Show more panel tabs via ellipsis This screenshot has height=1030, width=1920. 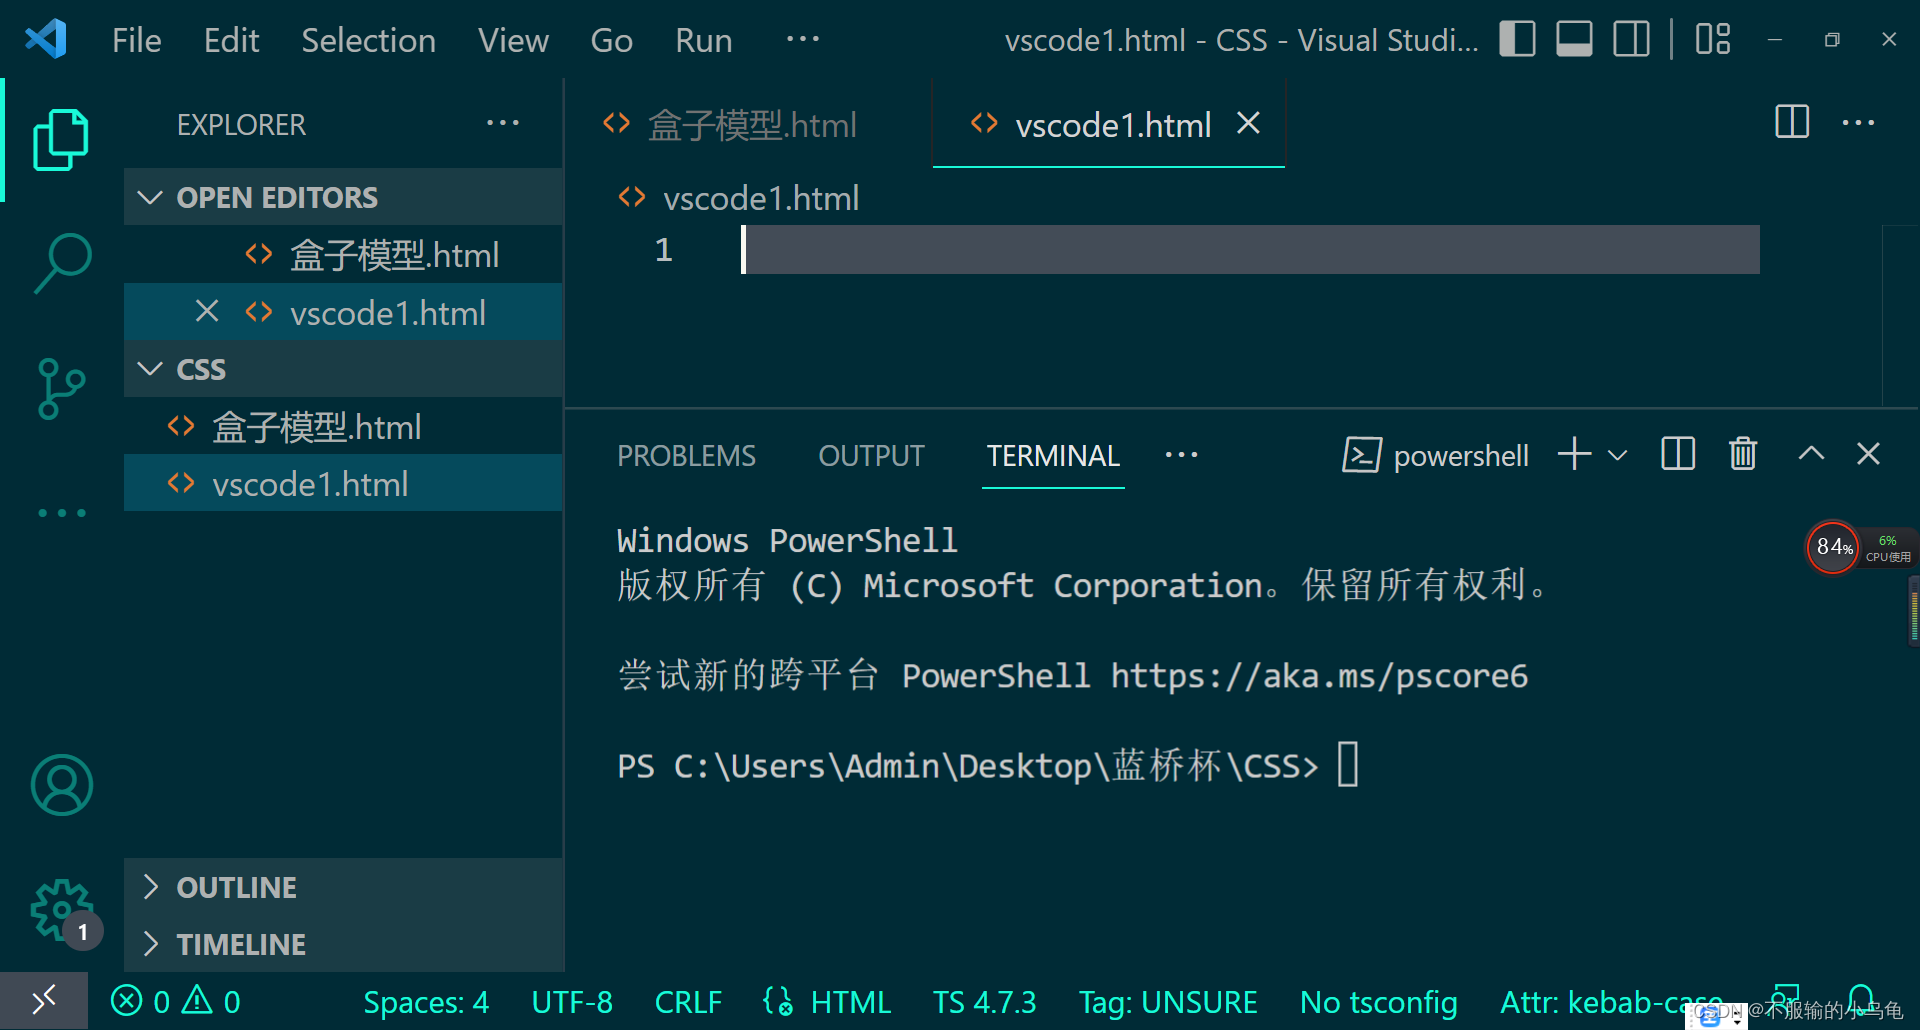(1181, 455)
